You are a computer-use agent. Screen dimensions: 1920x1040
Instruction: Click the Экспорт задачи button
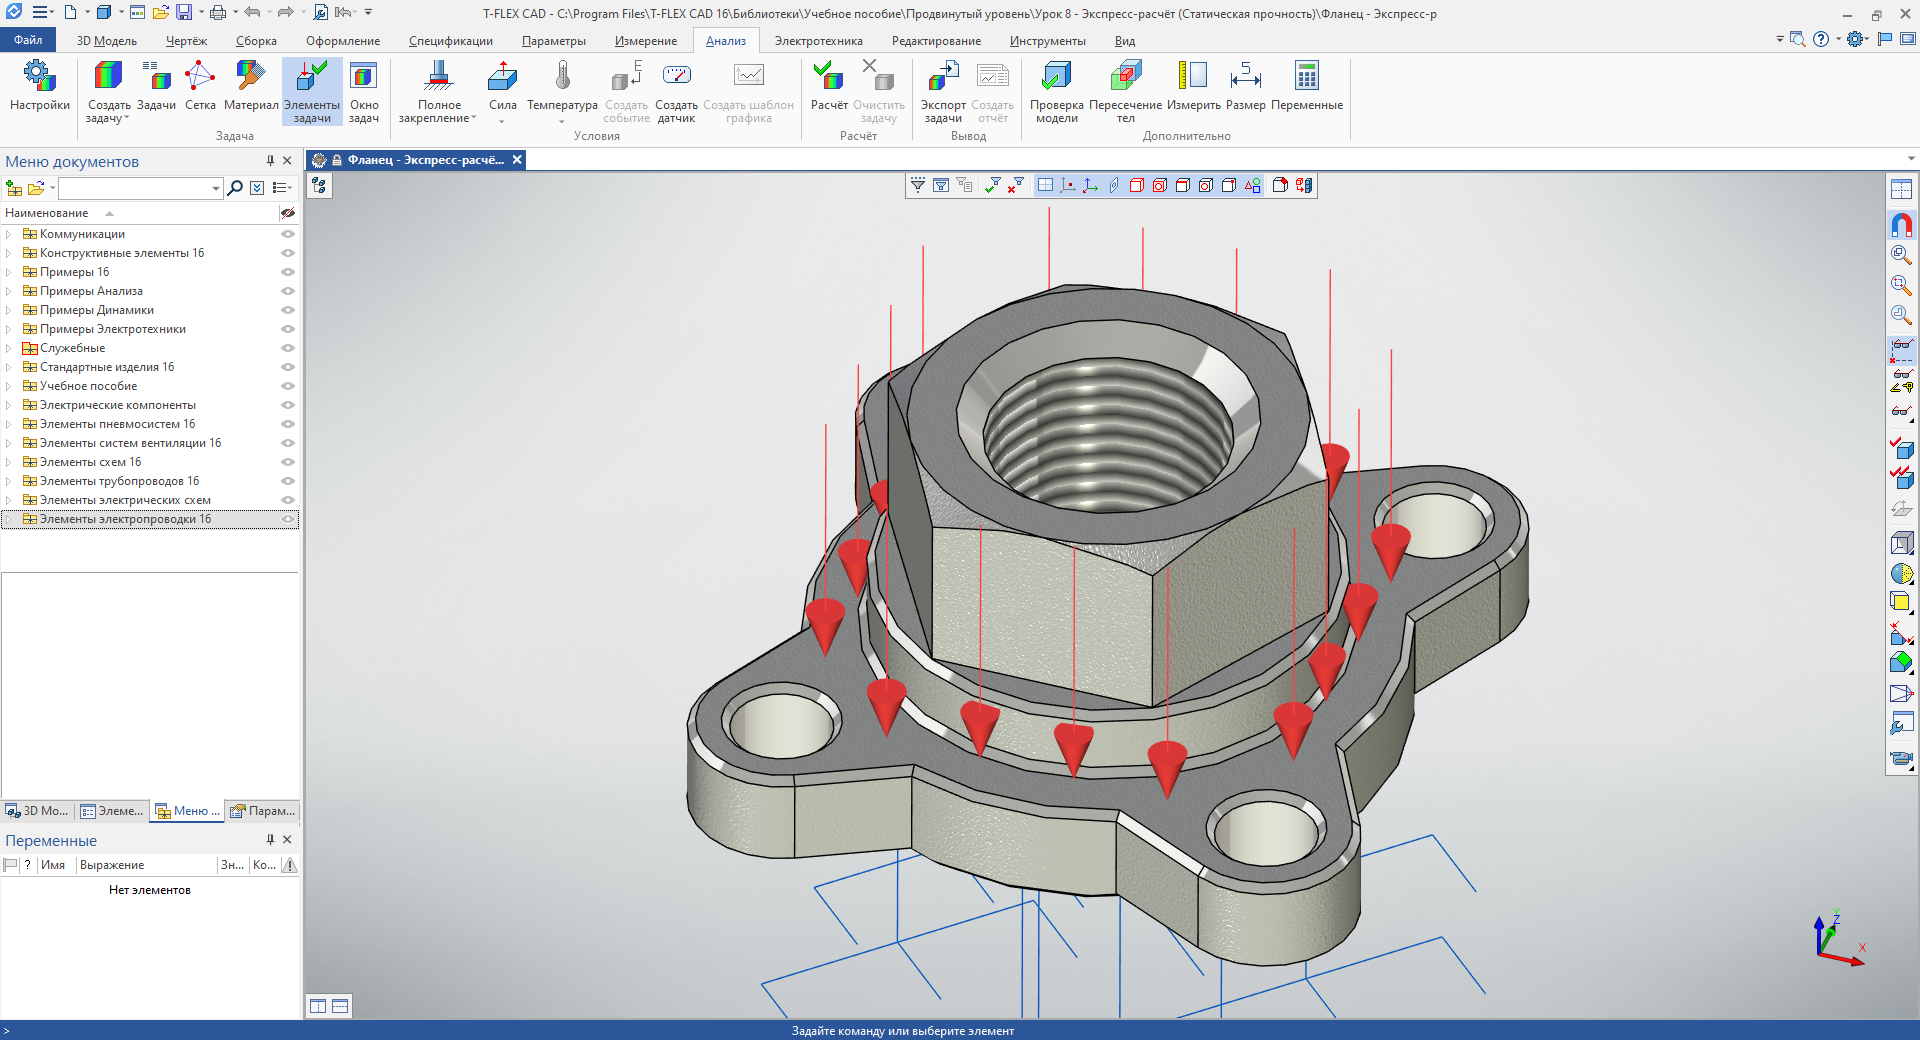(942, 77)
